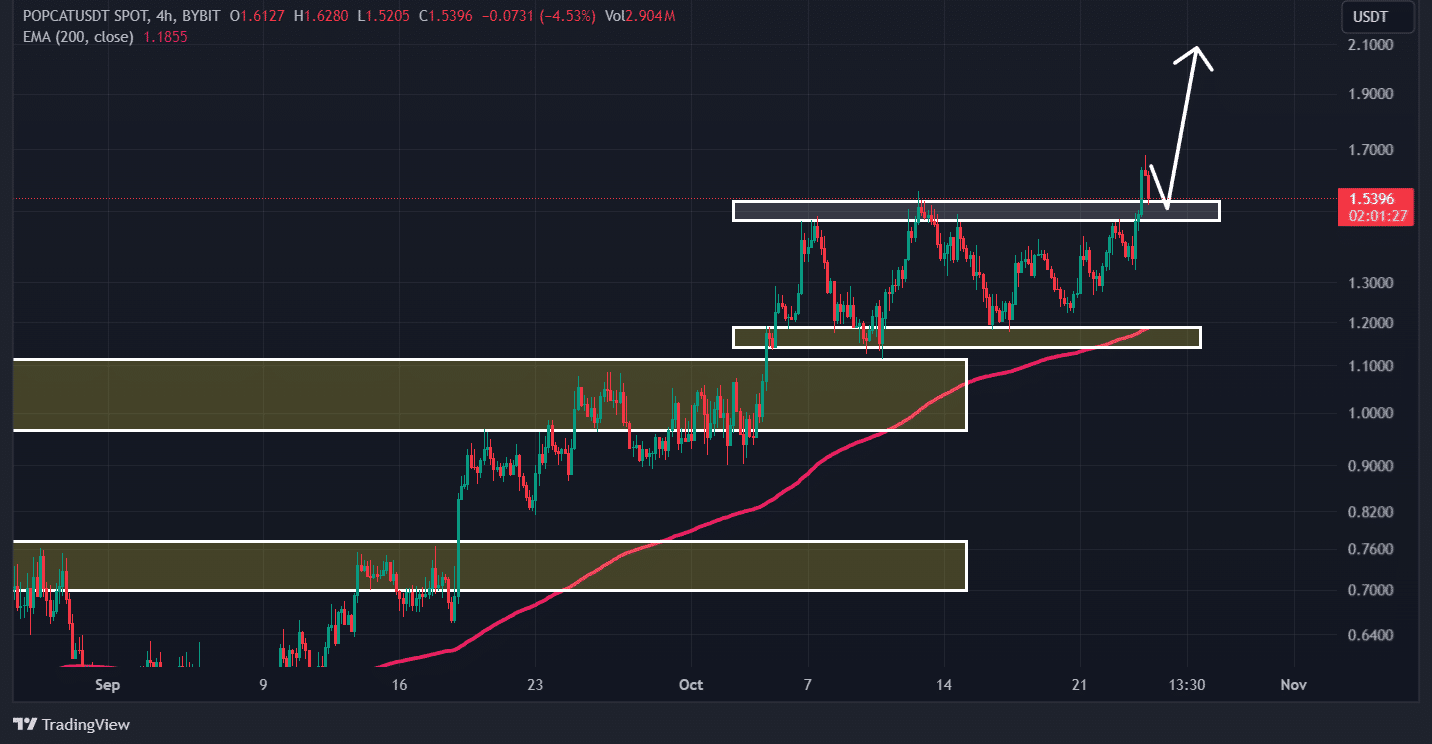Click the Vol 2.904M volume readout
This screenshot has height=744, width=1432.
pos(640,17)
